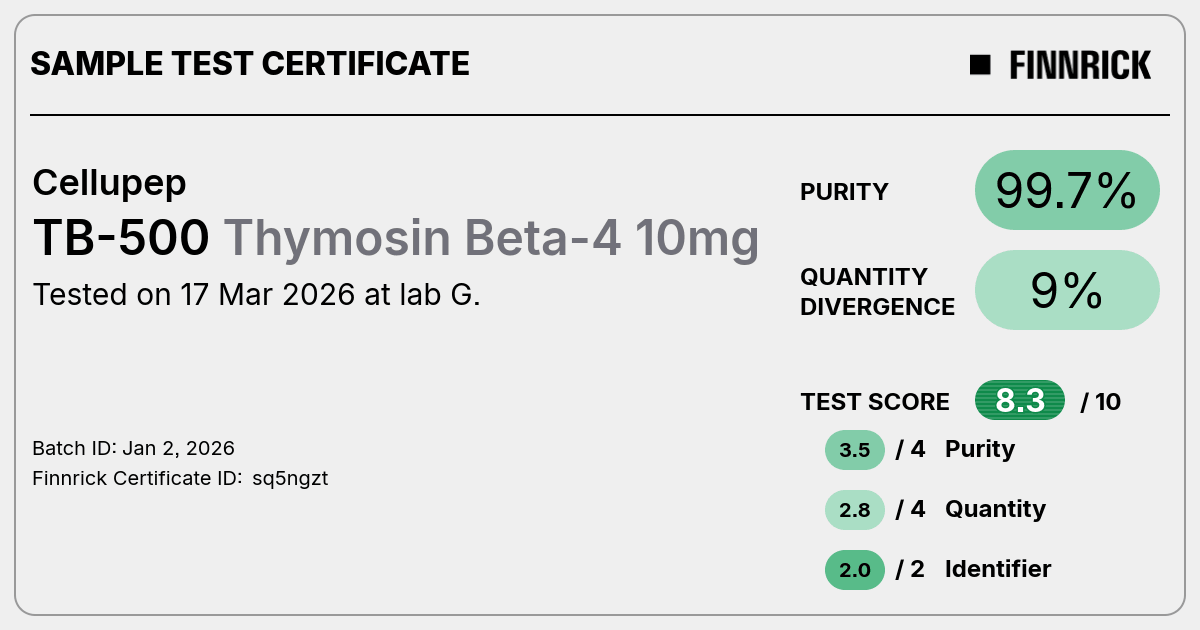Click the Thymosin Beta-4 10mg subtitle
The image size is (1200, 630).
point(491,239)
